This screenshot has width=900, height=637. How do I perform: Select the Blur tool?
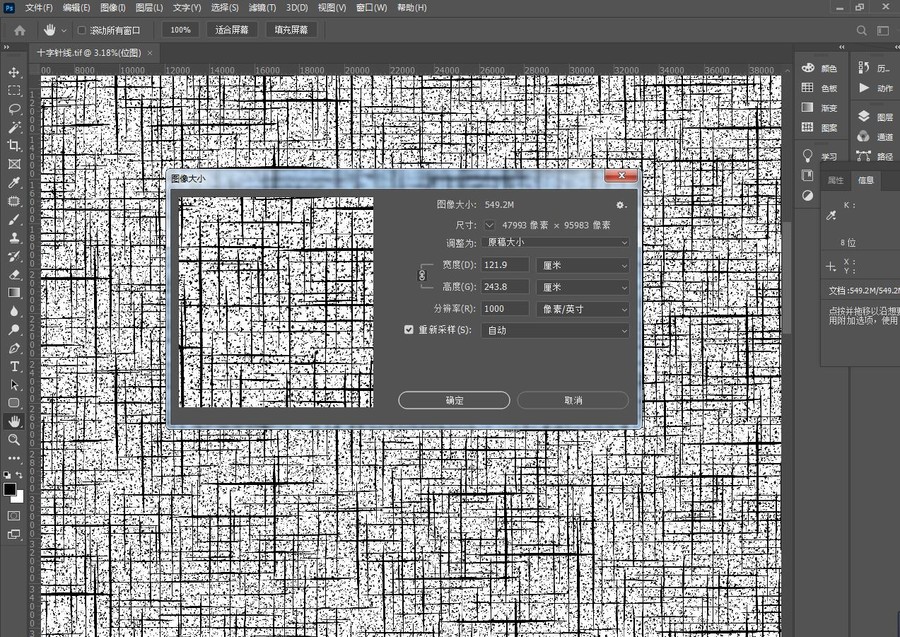[x=14, y=311]
